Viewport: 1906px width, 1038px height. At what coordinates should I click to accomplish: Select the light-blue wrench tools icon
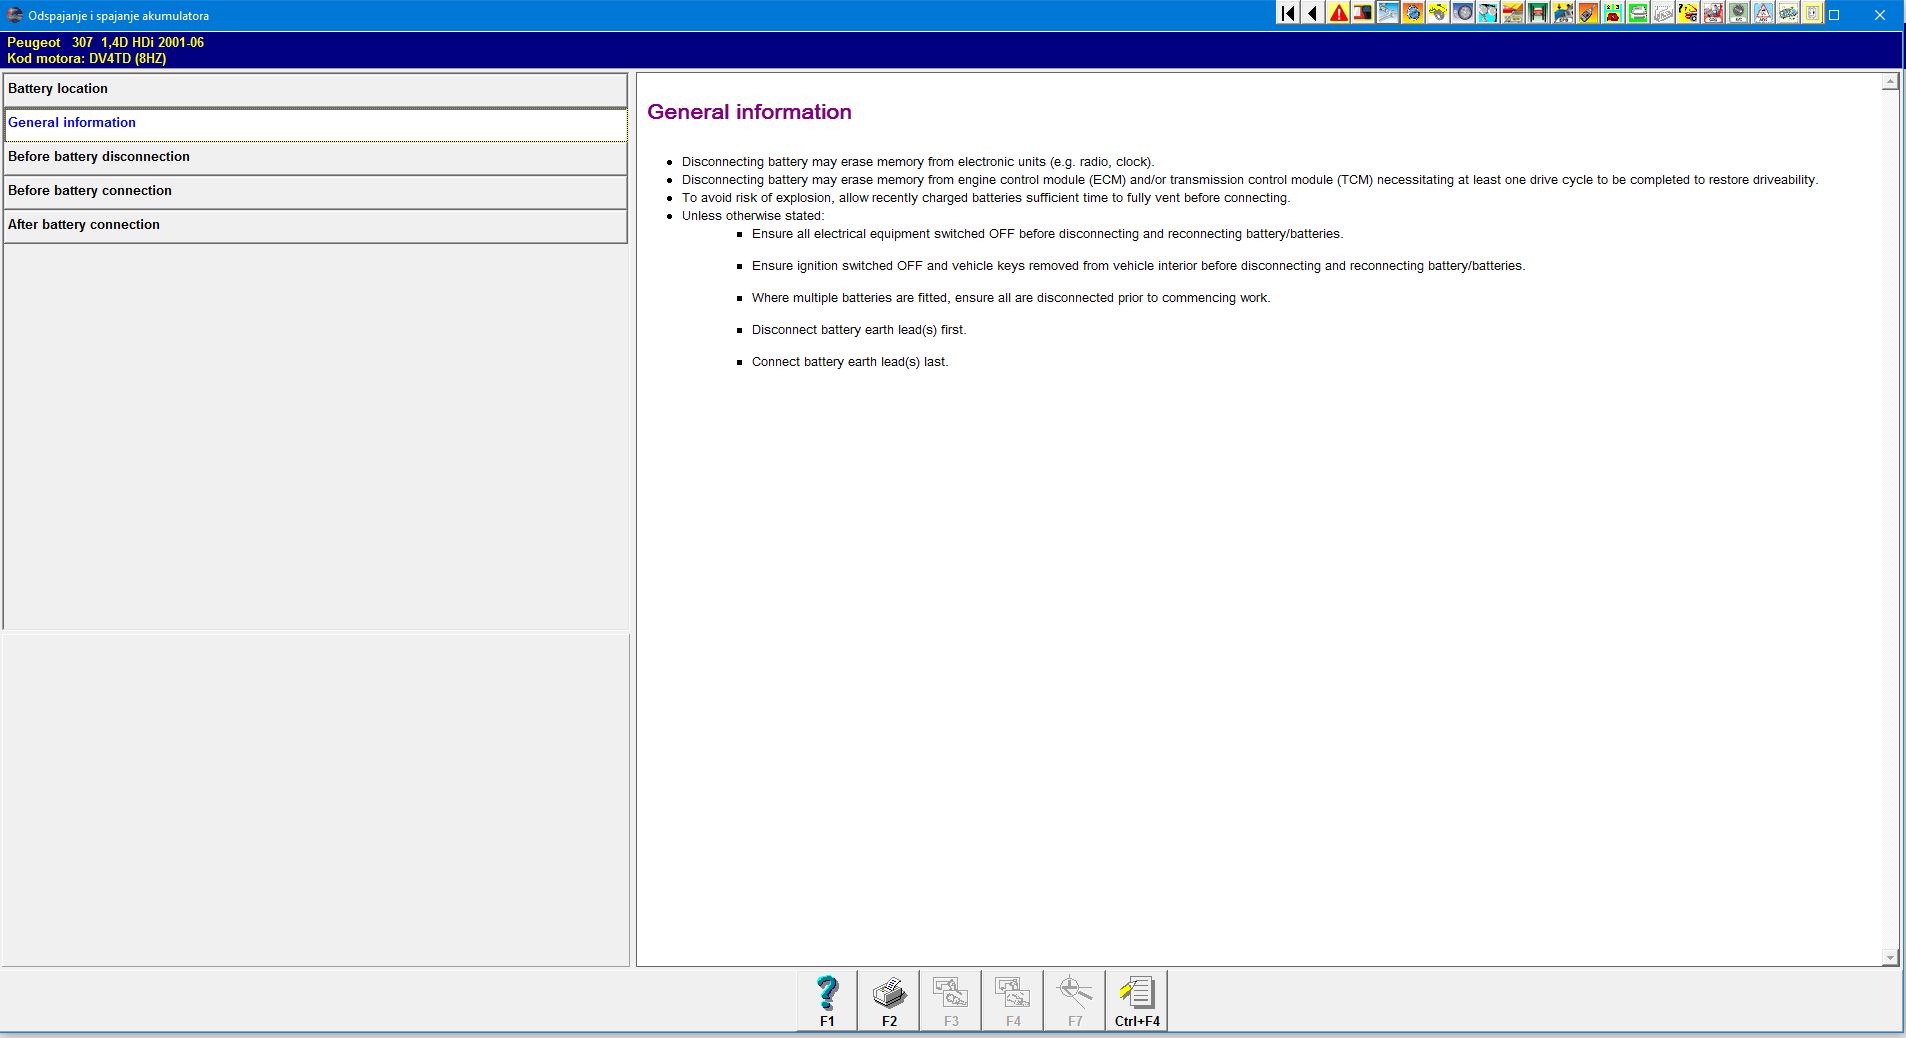pos(1388,13)
